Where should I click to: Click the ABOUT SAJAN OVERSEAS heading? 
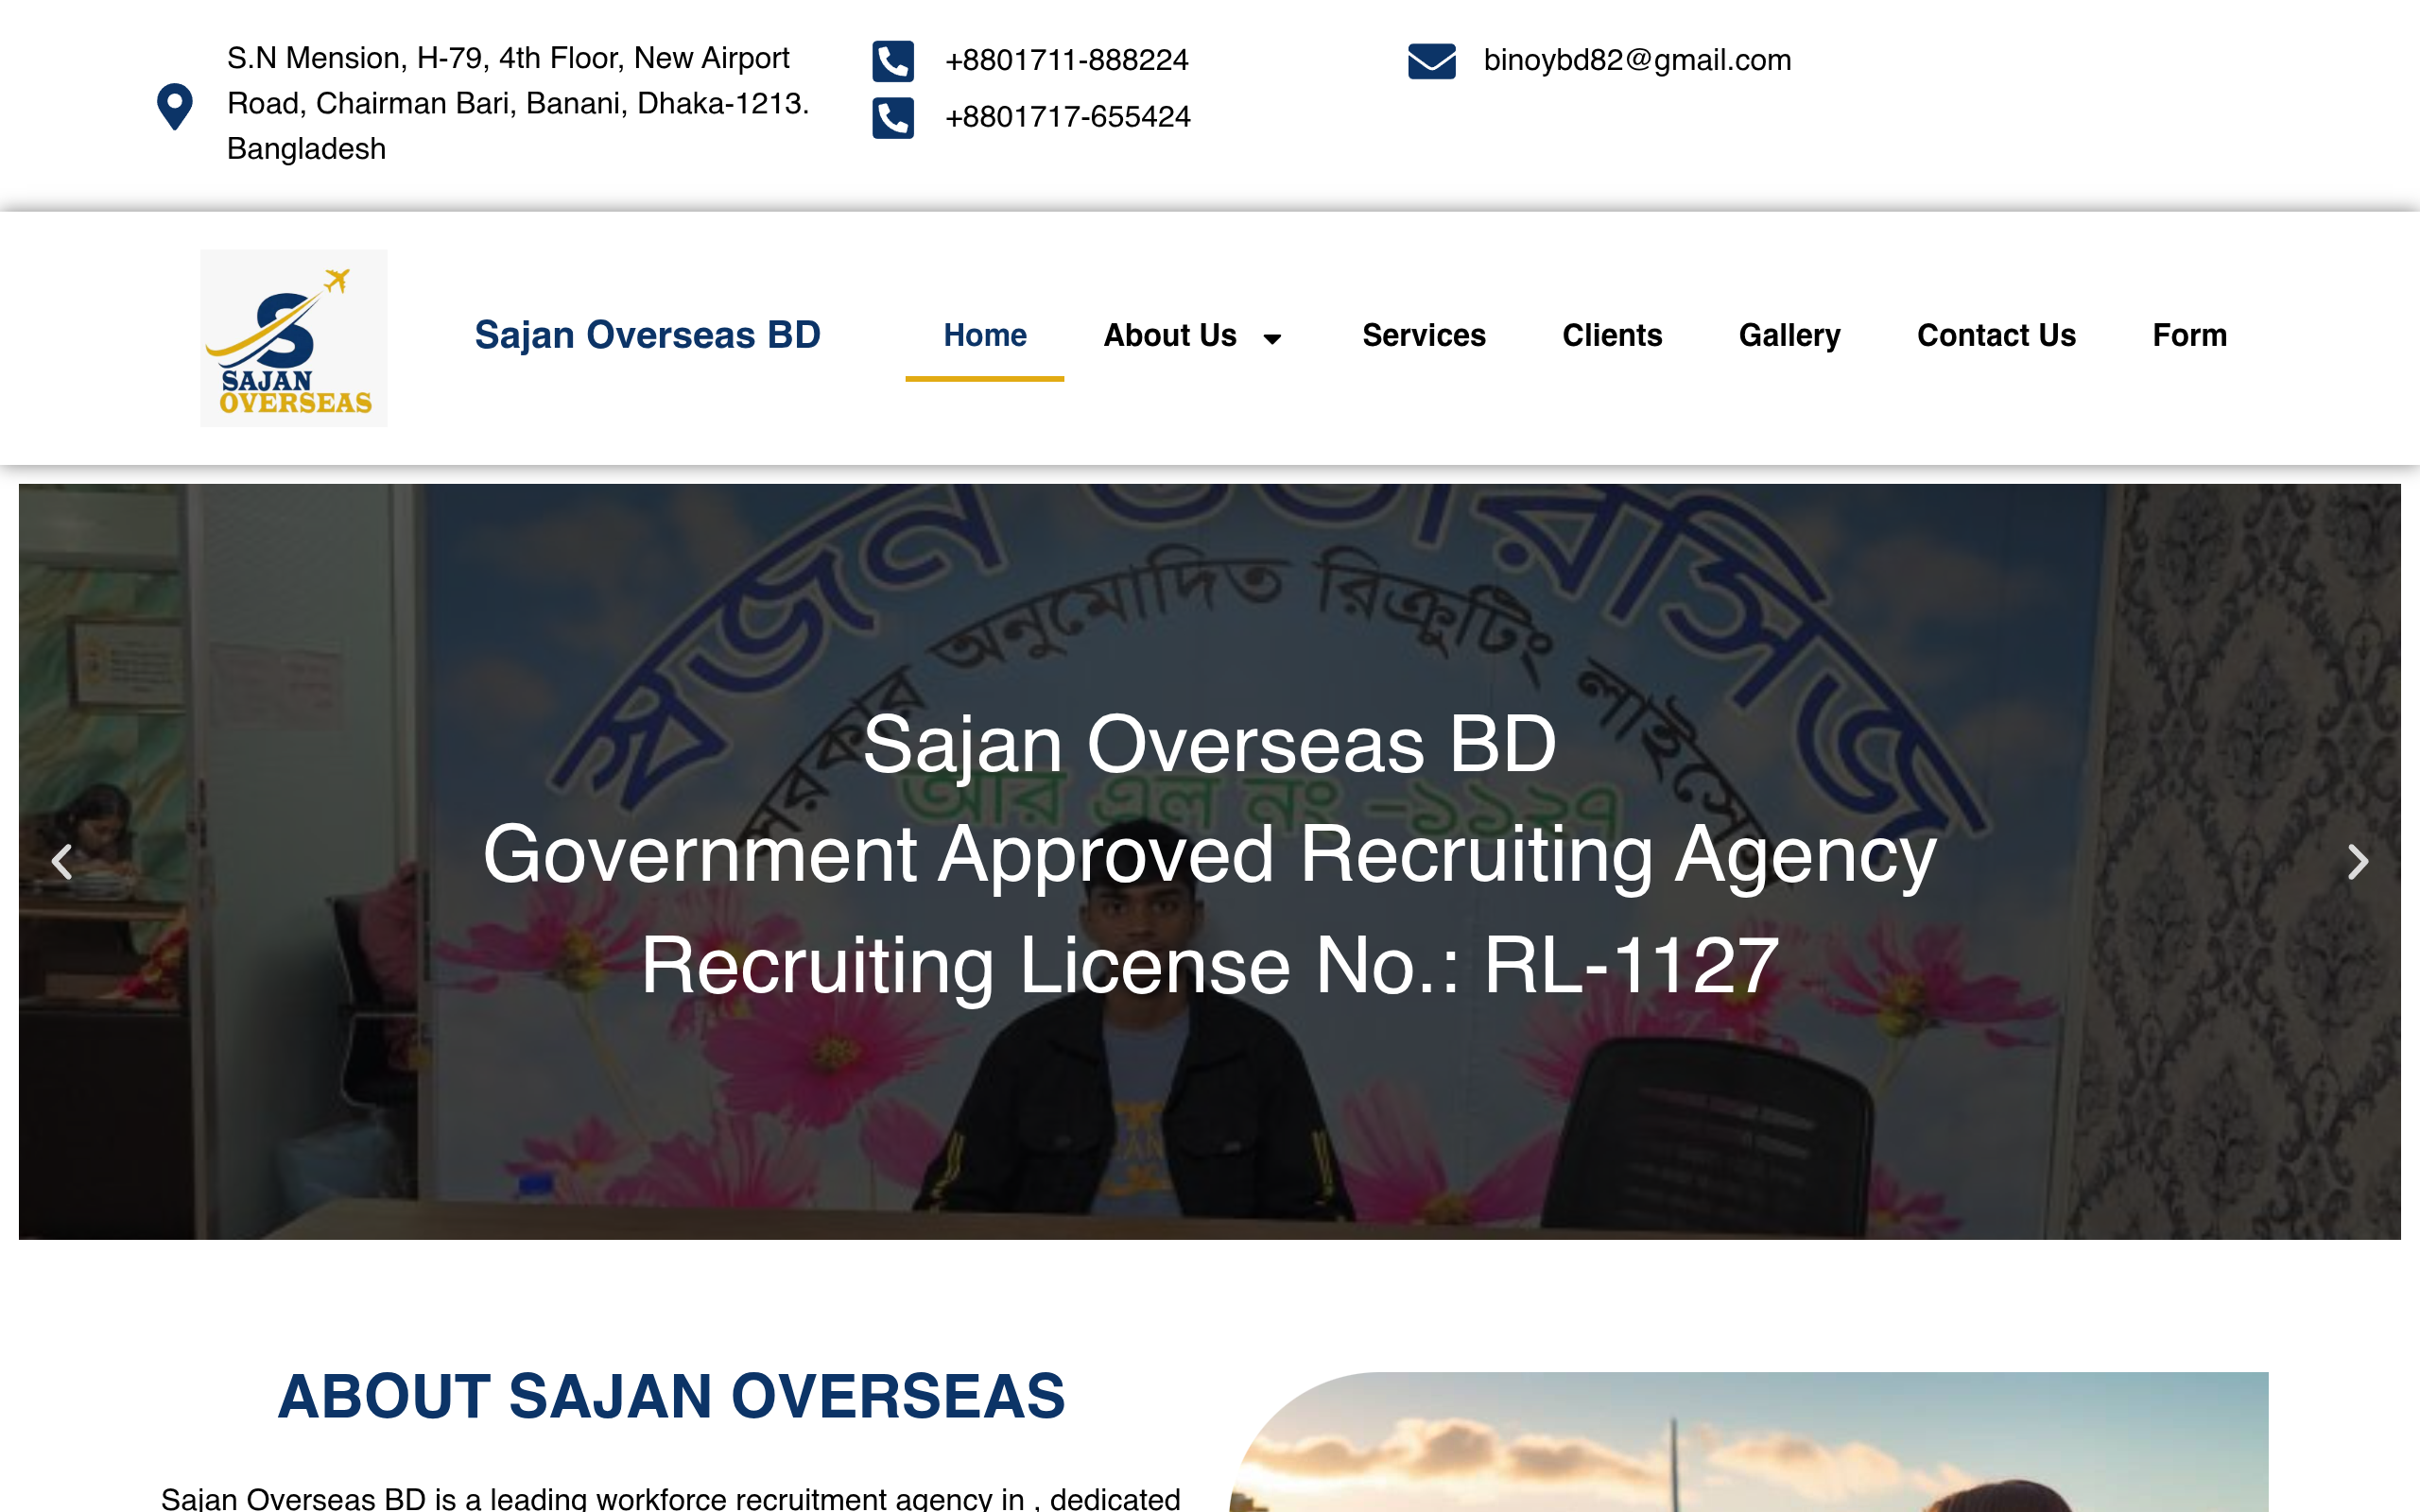click(671, 1397)
